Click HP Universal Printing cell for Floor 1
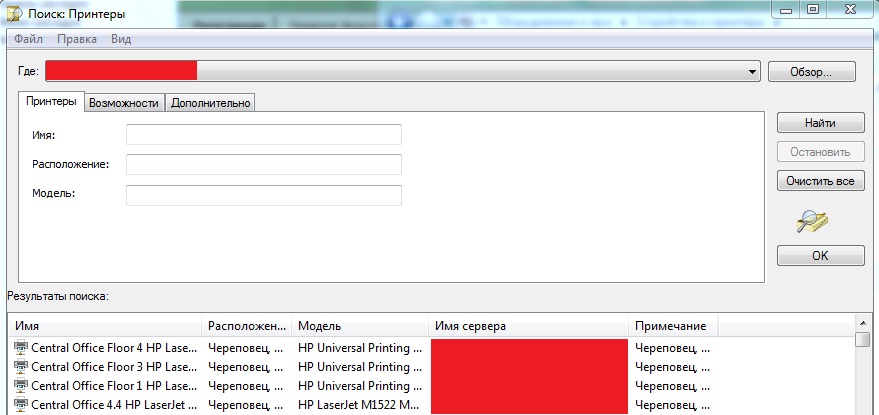The image size is (879, 415). tap(360, 386)
